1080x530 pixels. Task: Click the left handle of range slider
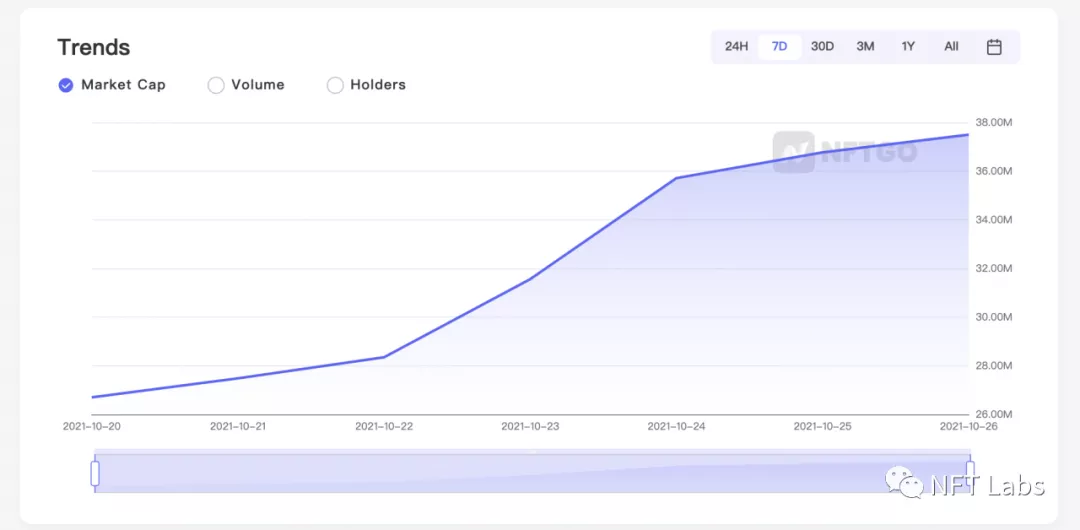pyautogui.click(x=95, y=473)
